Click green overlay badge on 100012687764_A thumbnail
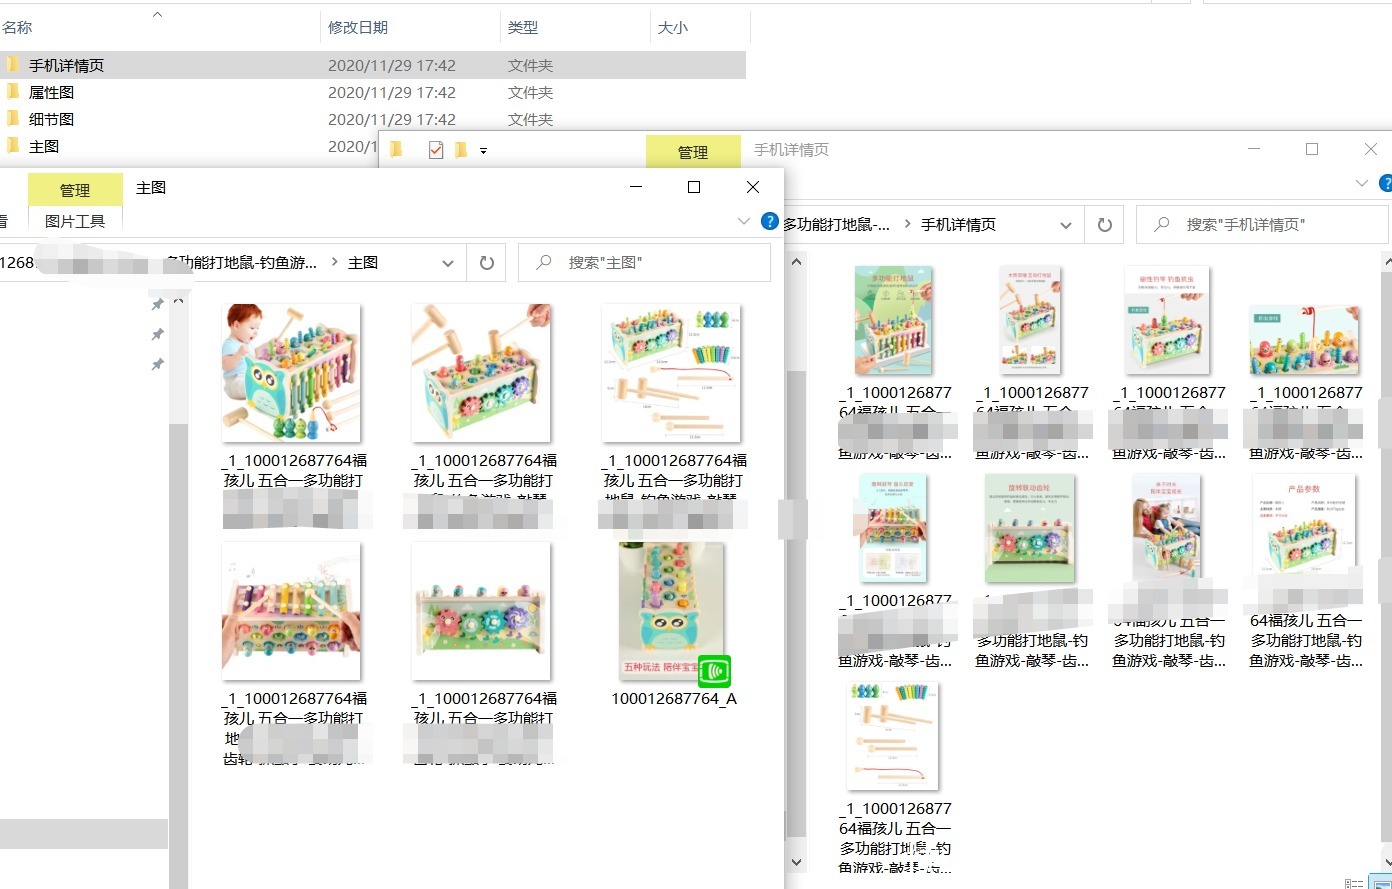Screen dimensions: 1392x889 714,671
